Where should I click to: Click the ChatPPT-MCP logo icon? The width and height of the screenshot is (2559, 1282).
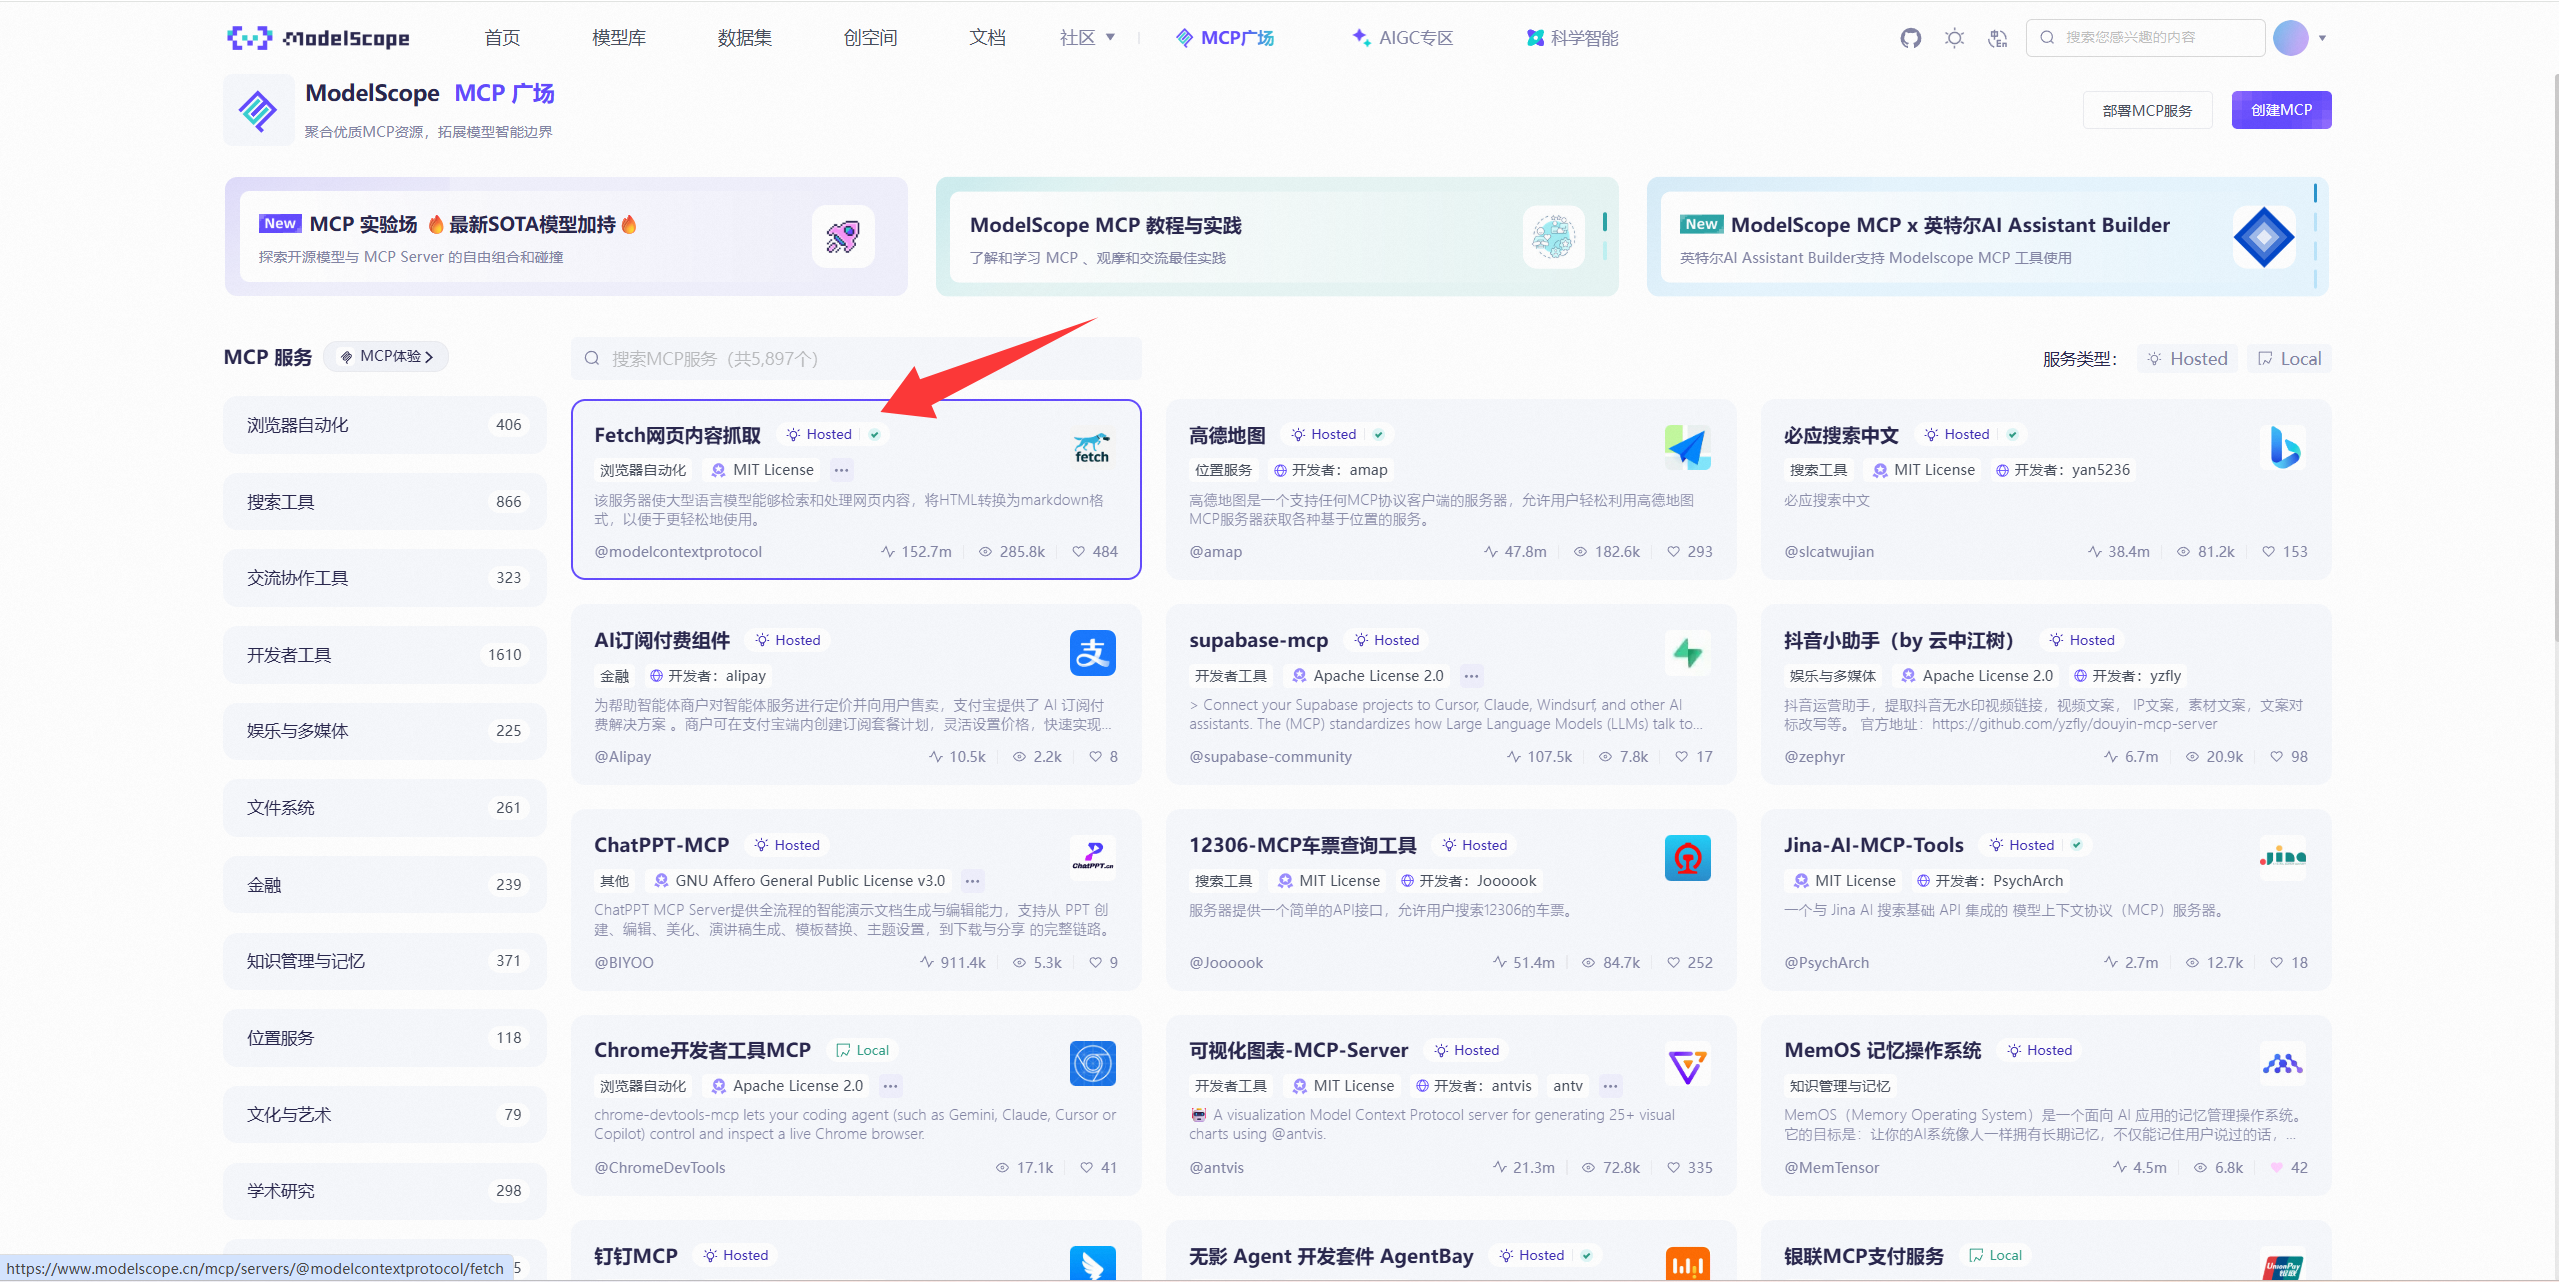(x=1092, y=858)
